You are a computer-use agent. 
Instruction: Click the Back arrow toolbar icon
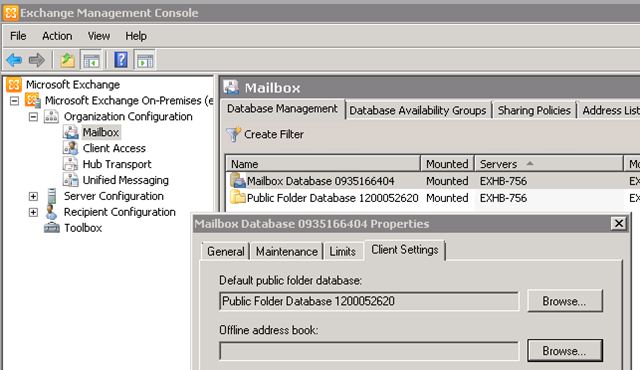[x=14, y=60]
